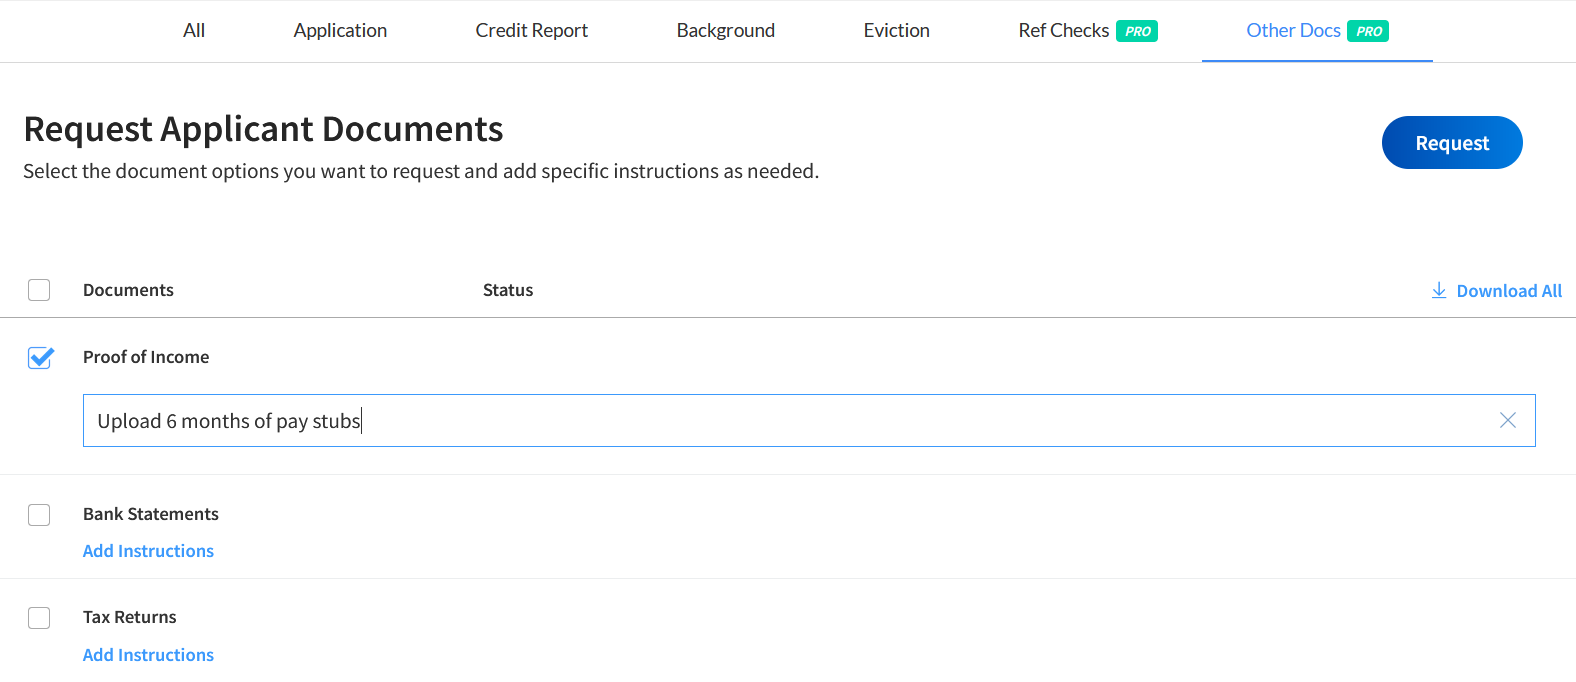Click the Documents column header

tap(128, 290)
